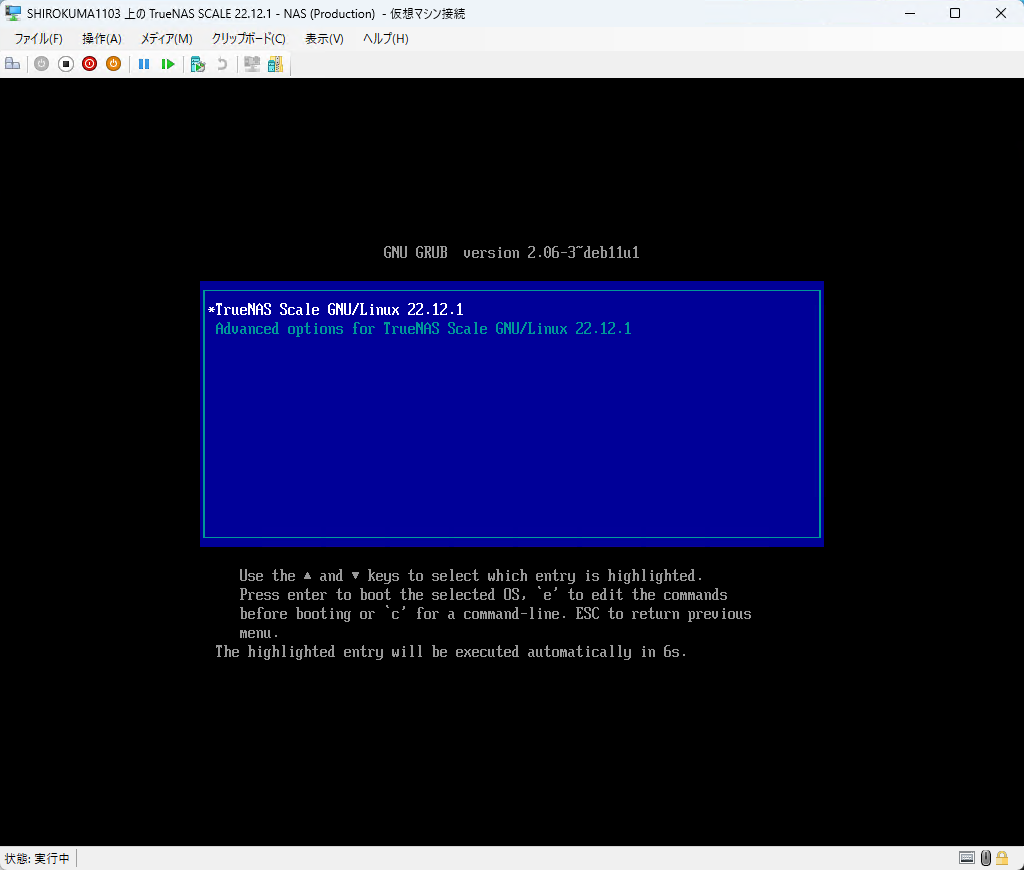Create a checkpoint with the server-play icon

point(198,64)
